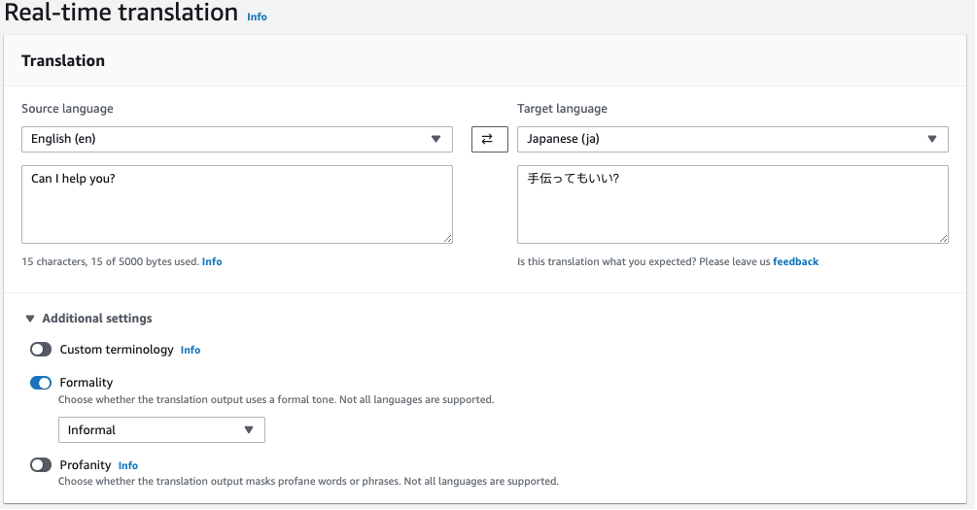Click the Additional settings triangle icon
The height and width of the screenshot is (510, 977).
coord(29,319)
